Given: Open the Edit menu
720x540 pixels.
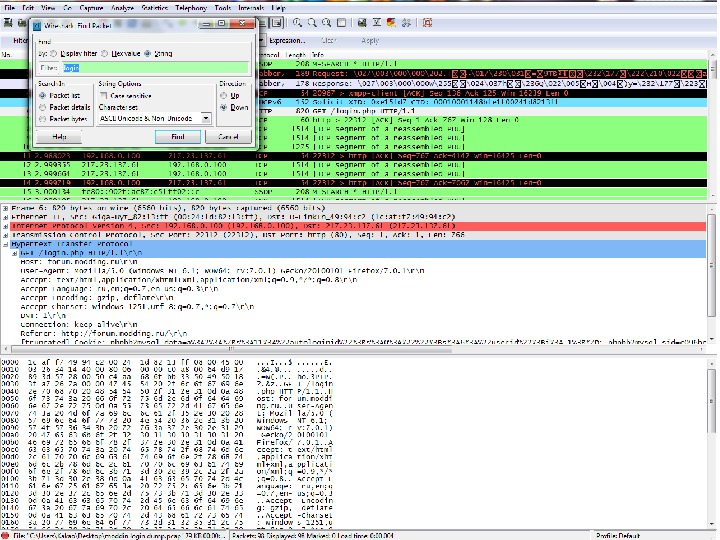Looking at the screenshot, I should pos(28,8).
